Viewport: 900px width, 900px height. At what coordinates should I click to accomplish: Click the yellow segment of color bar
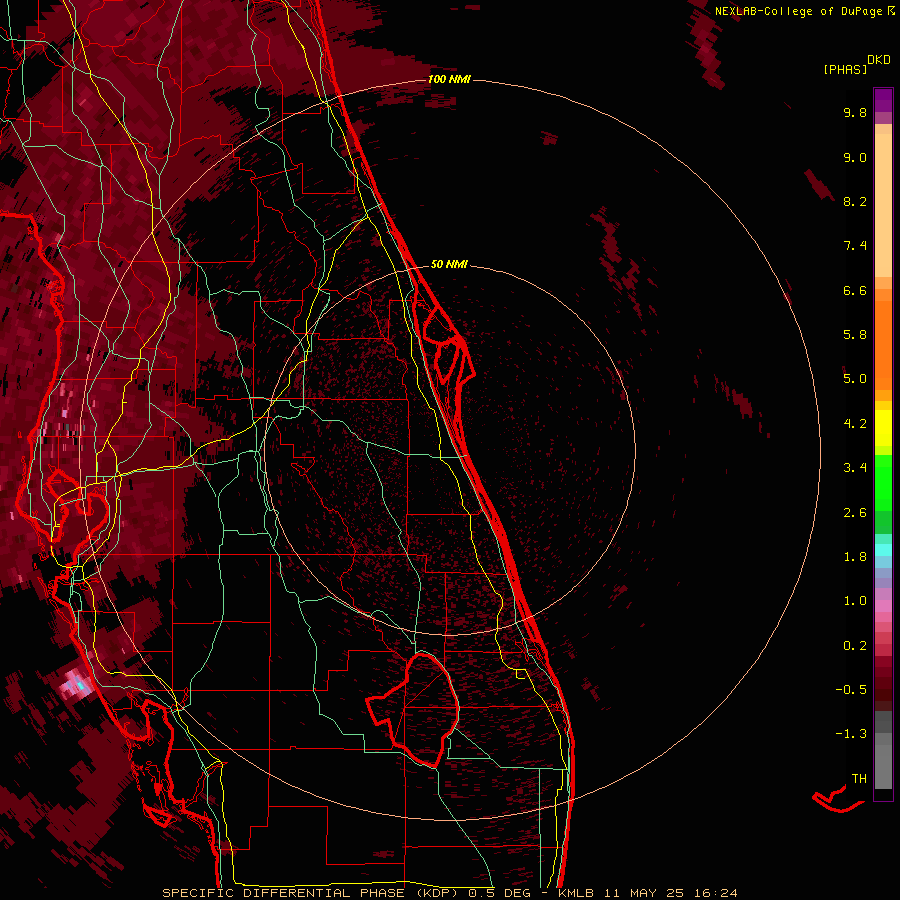coord(883,428)
